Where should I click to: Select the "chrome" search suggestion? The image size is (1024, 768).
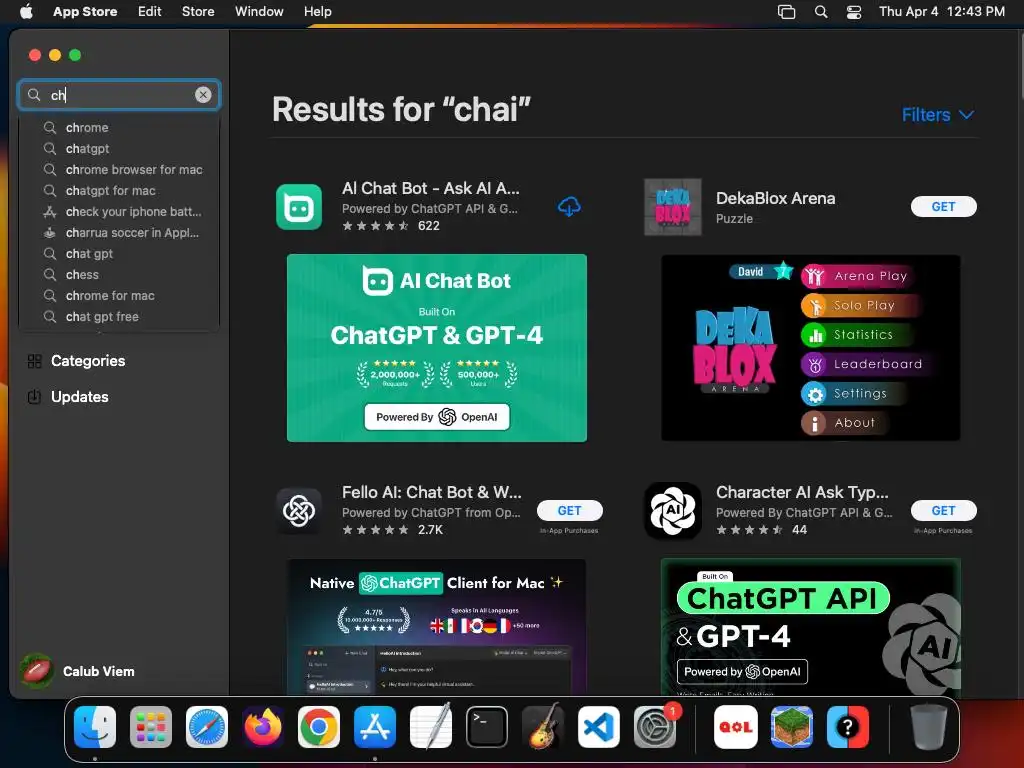pyautogui.click(x=119, y=127)
